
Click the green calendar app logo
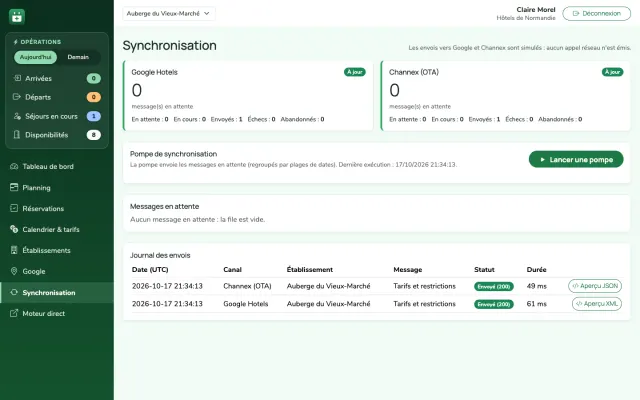click(x=17, y=17)
